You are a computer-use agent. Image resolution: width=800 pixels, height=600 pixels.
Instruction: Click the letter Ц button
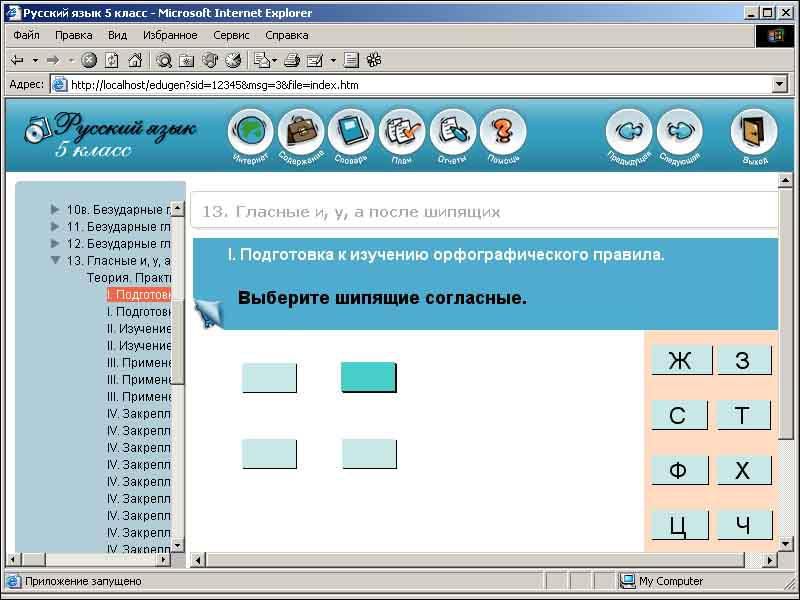coord(679,525)
